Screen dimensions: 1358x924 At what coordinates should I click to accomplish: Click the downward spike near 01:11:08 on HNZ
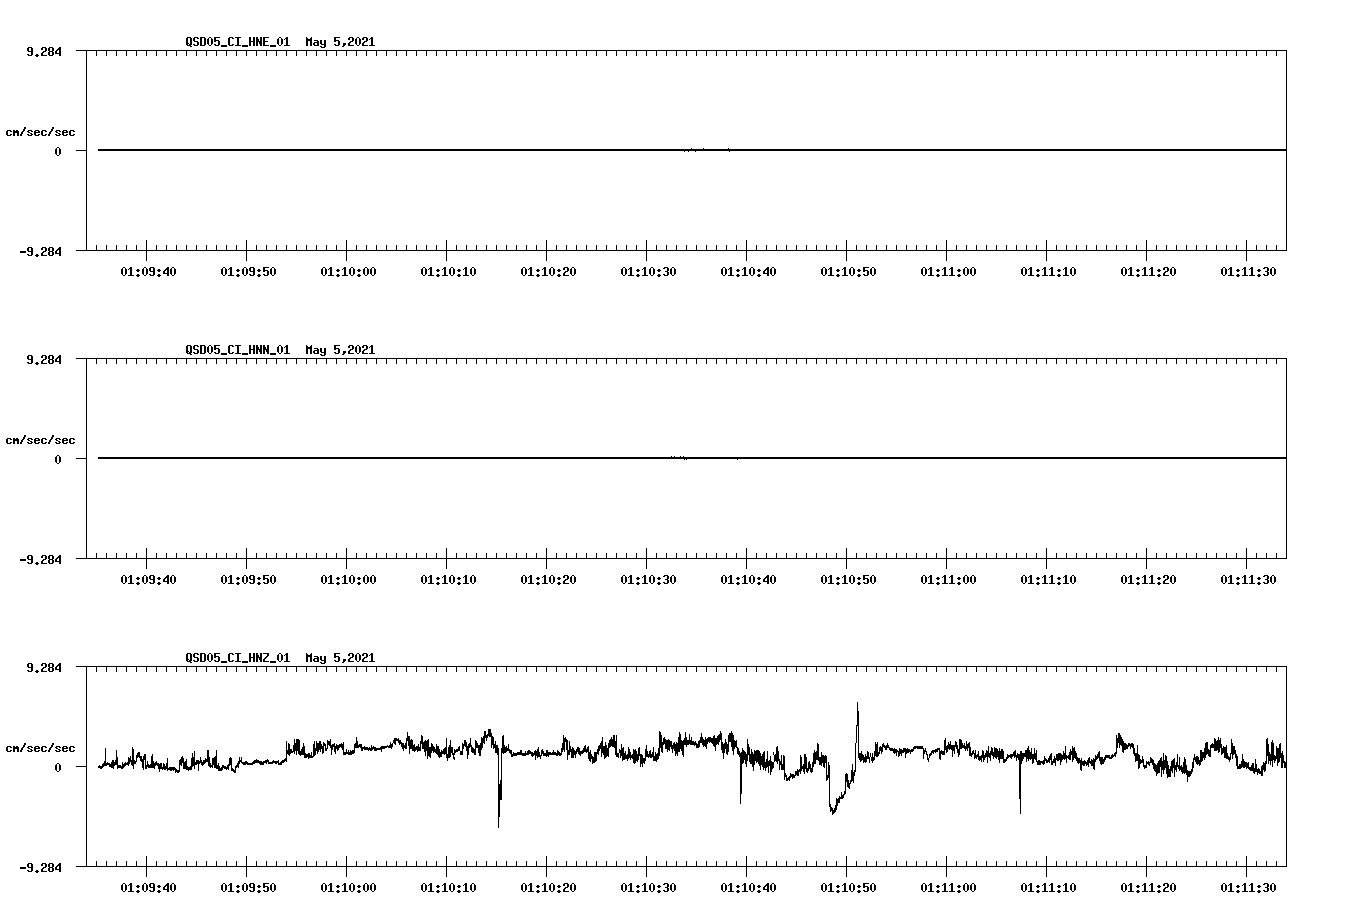[x=1019, y=795]
